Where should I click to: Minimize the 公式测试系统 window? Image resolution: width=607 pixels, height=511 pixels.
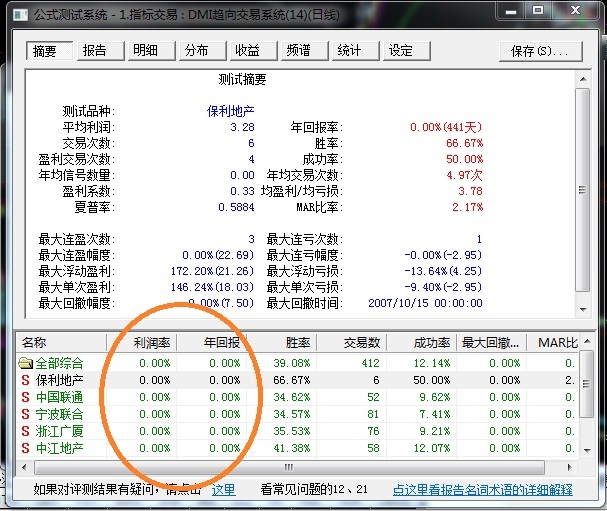[511, 11]
